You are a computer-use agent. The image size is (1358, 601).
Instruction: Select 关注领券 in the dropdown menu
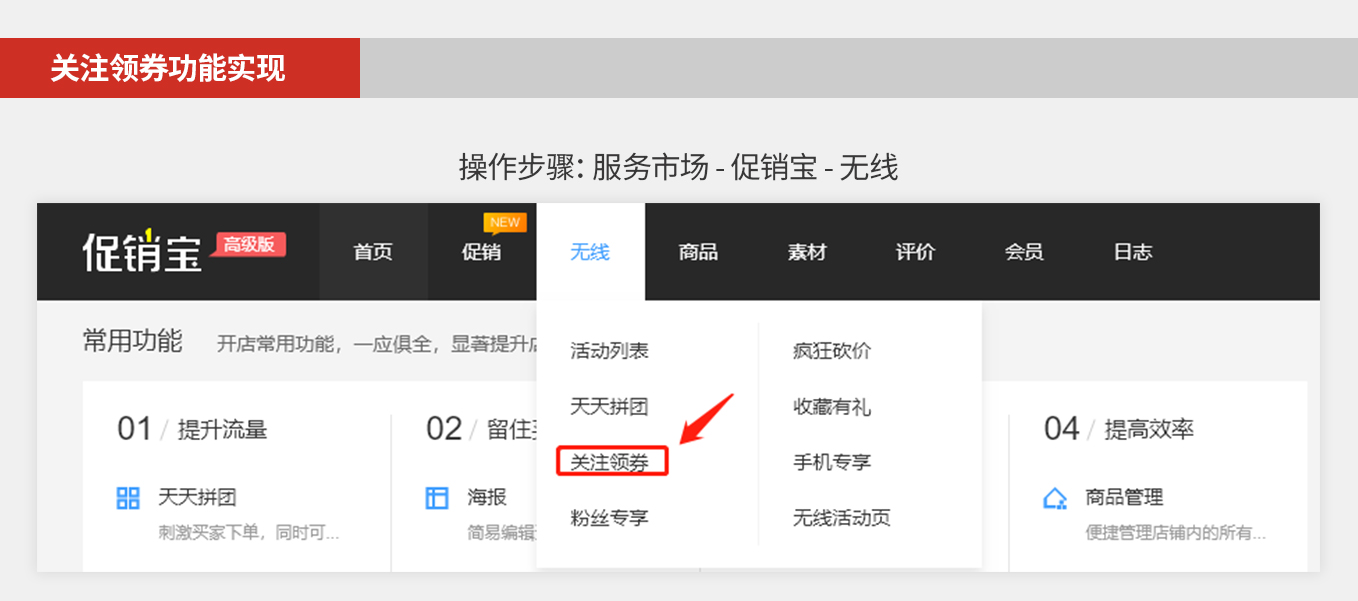click(x=612, y=462)
